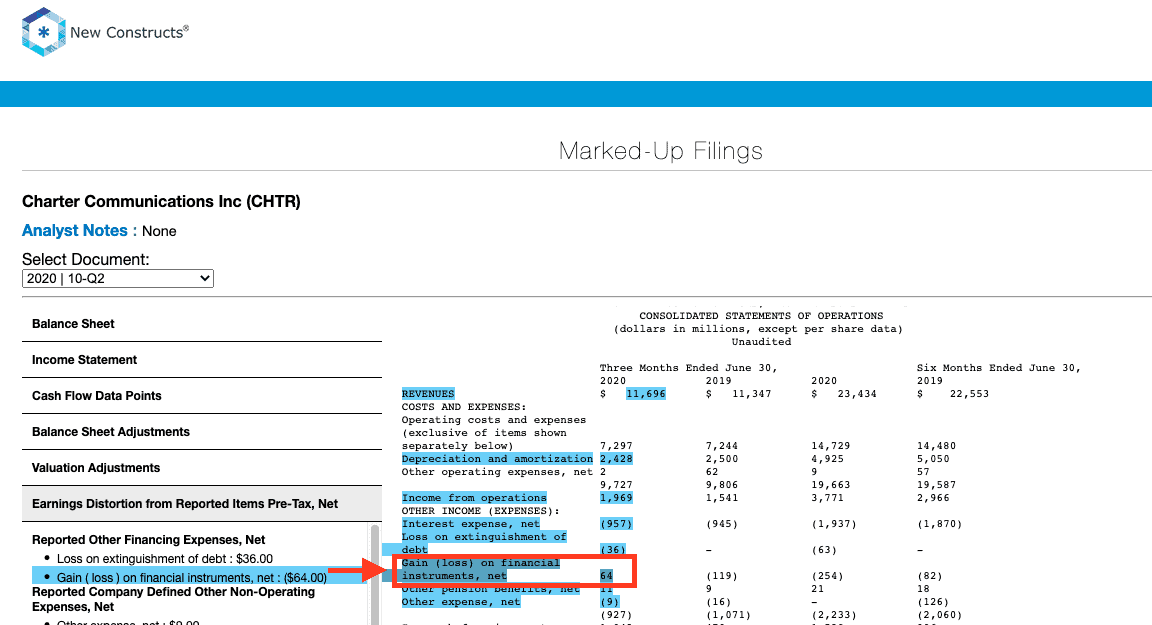Click the Charter Communications Inc (CHTR) title
The image size is (1152, 625).
161,201
